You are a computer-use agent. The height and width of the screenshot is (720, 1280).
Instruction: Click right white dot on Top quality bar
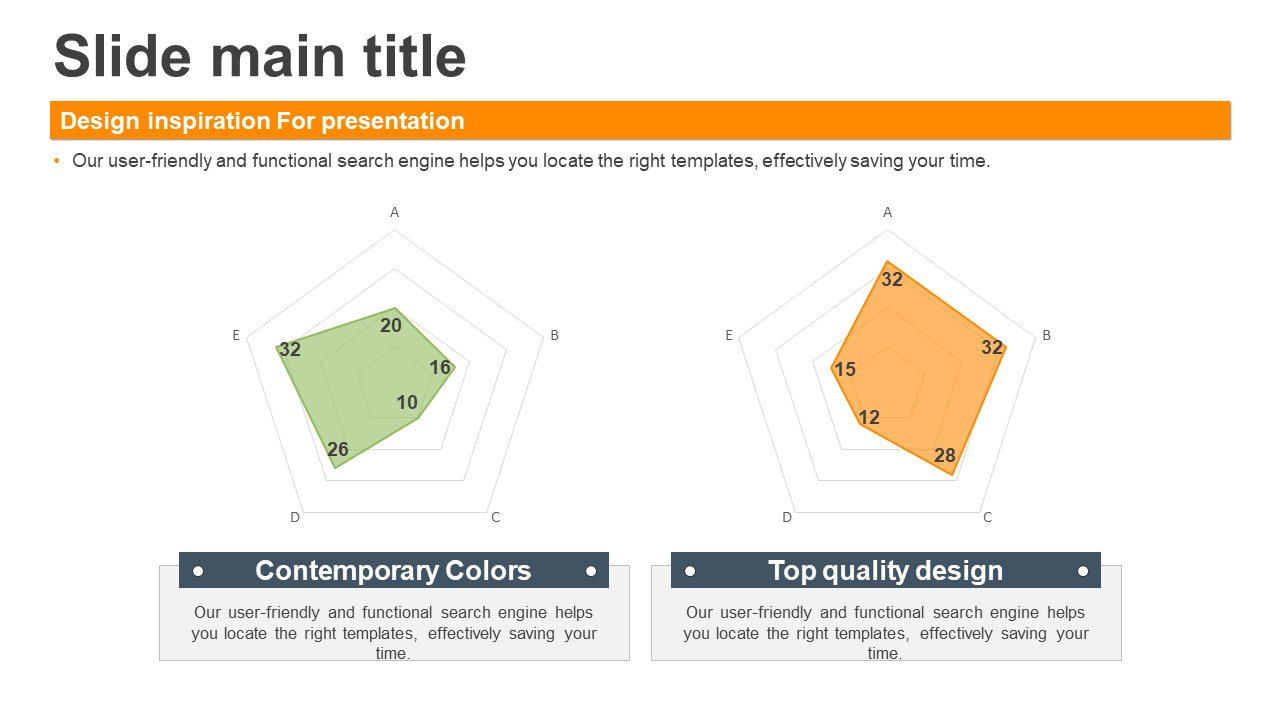[x=1083, y=571]
